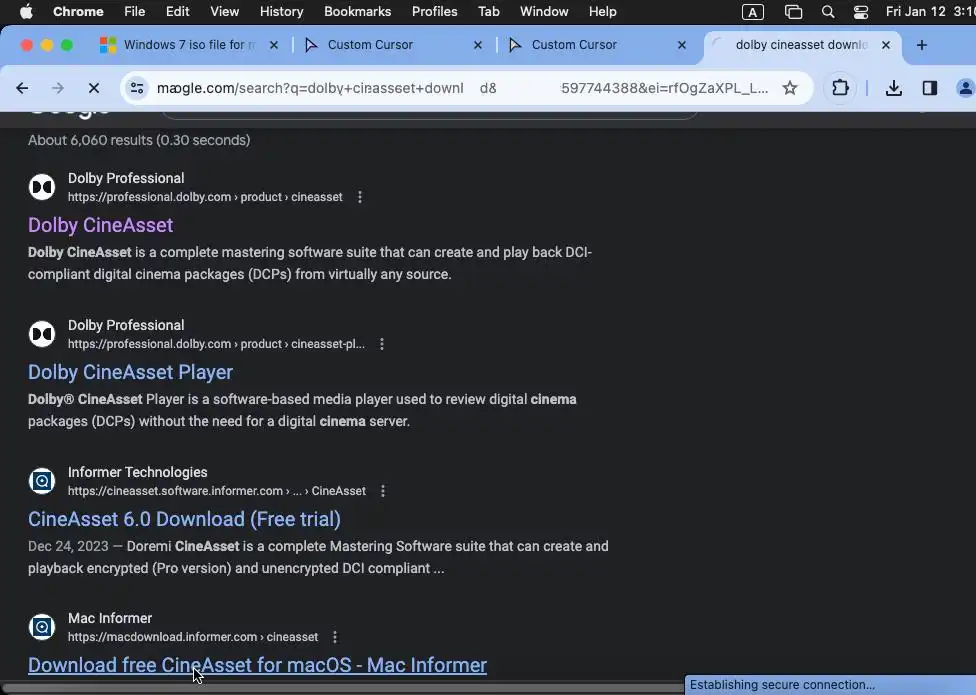Click the Dolby logo beside first result

[42, 187]
